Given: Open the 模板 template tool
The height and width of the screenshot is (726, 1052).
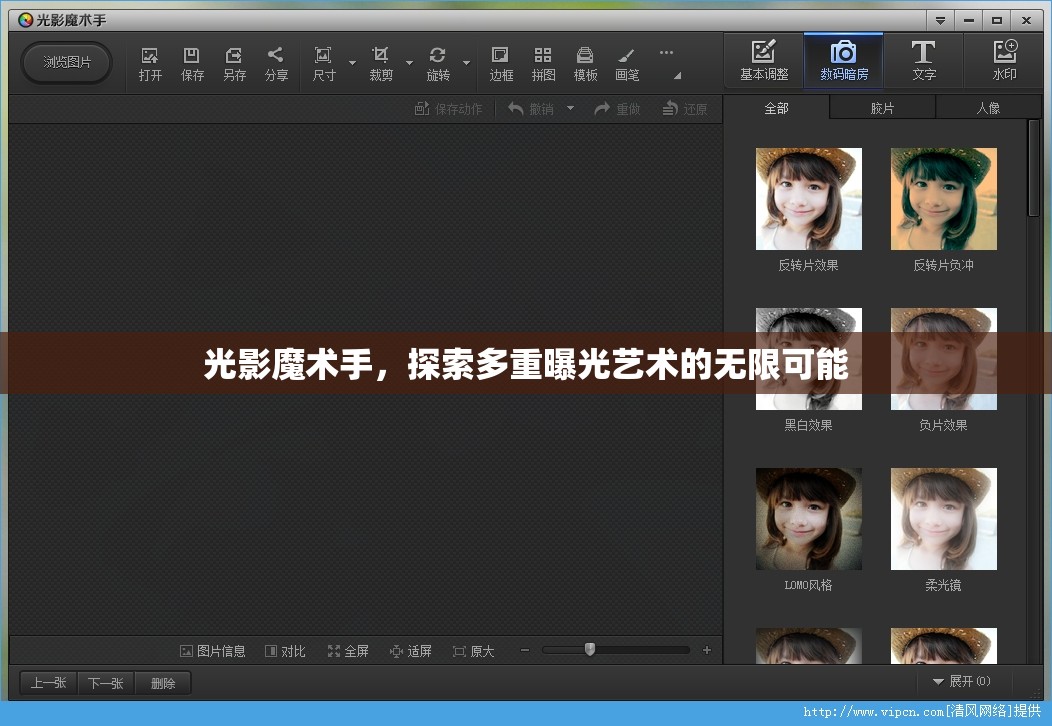Looking at the screenshot, I should click(x=585, y=64).
